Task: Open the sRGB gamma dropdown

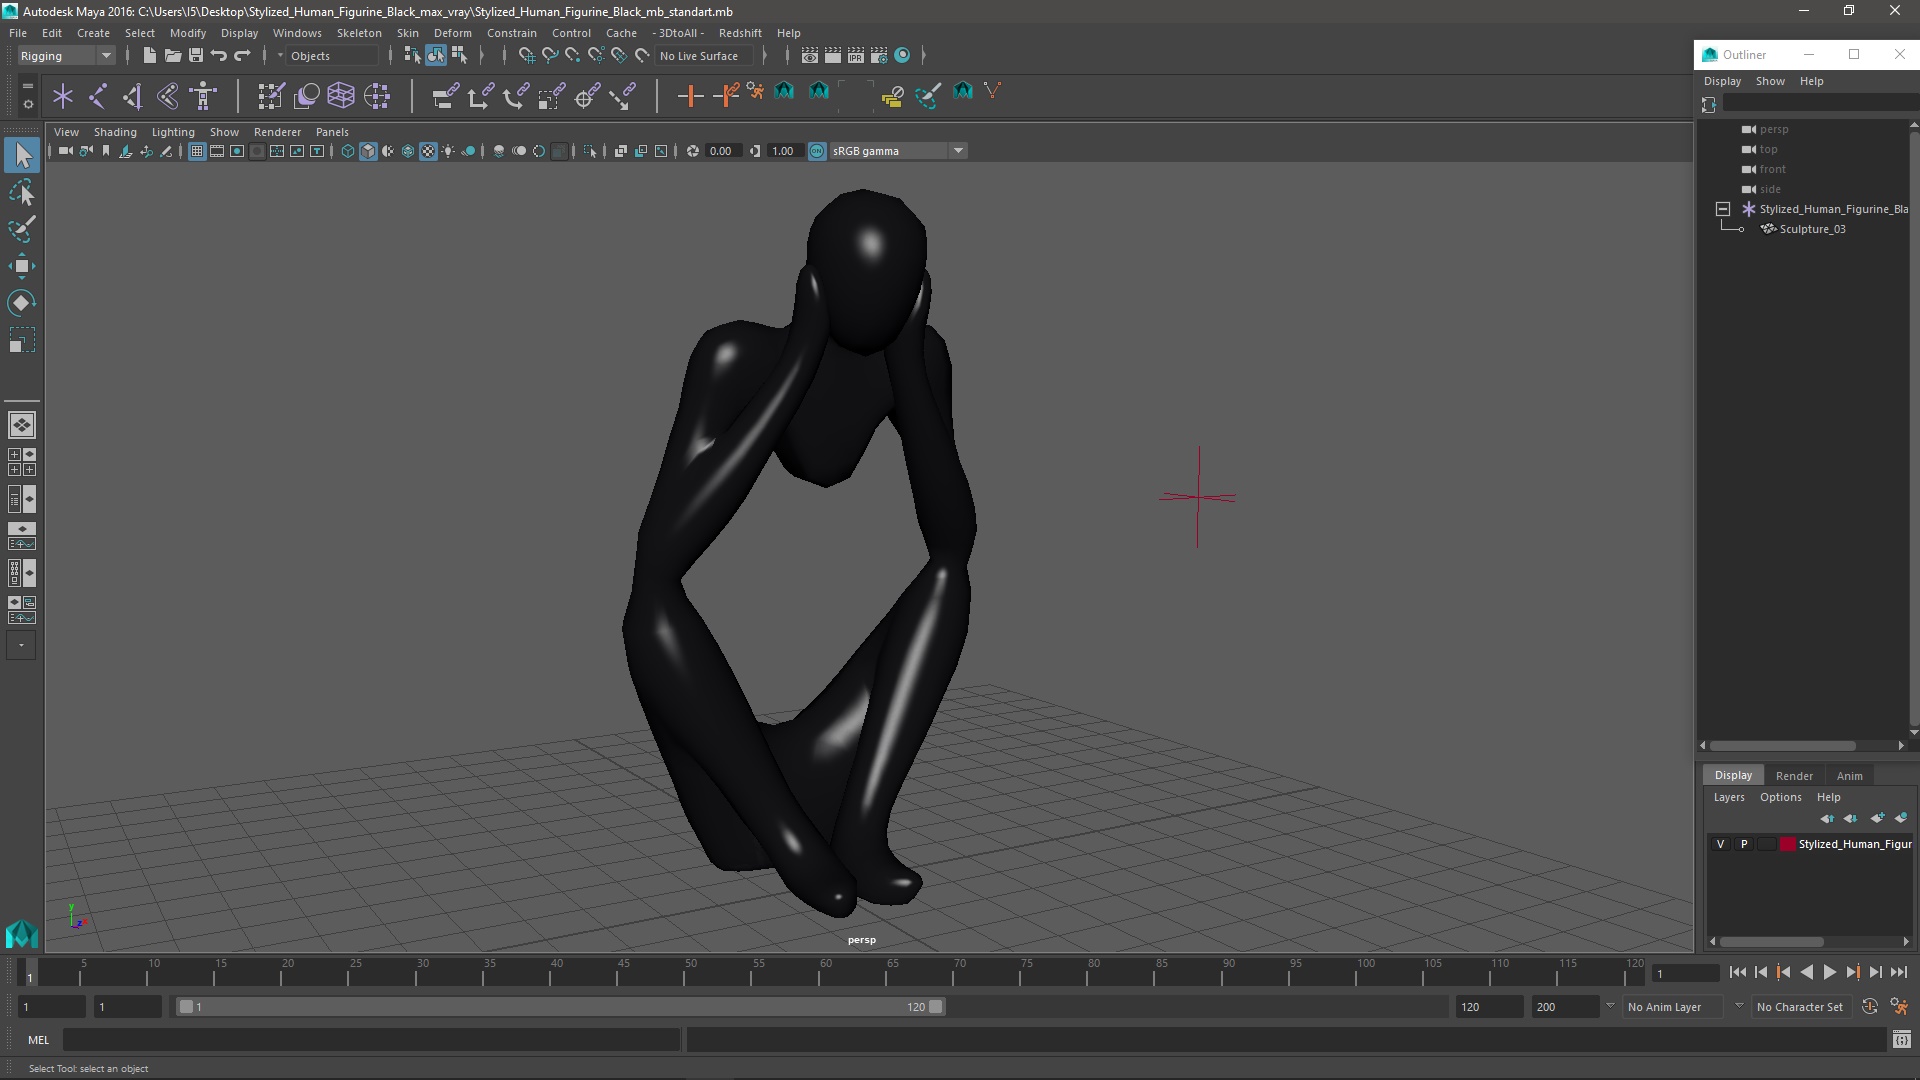Action: (957, 151)
